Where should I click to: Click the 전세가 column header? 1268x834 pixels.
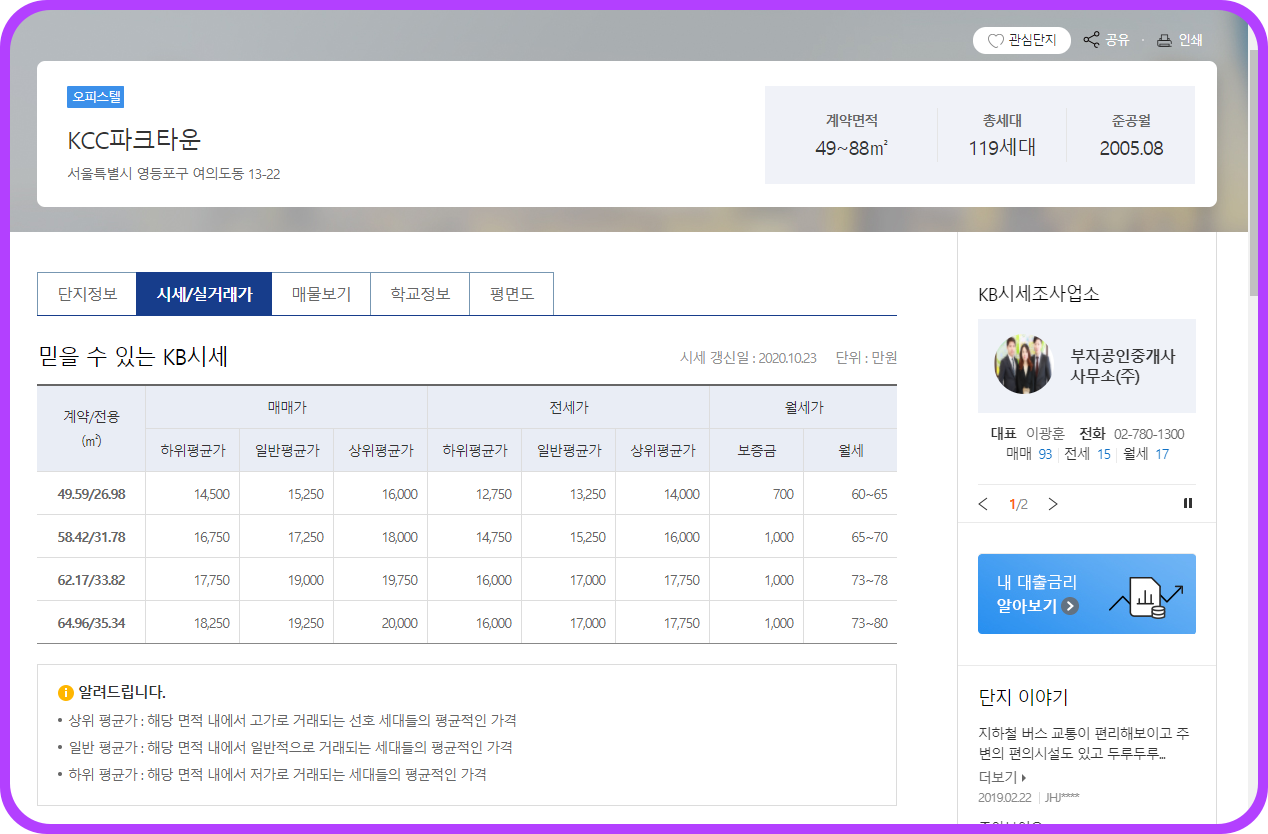click(x=569, y=407)
